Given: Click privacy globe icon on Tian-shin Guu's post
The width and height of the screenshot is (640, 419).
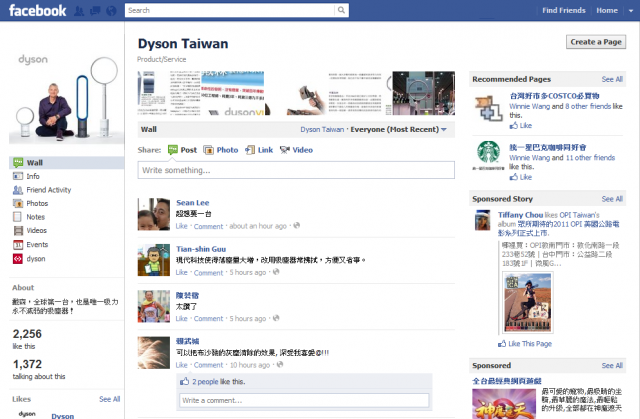Looking at the screenshot, I should pyautogui.click(x=276, y=272).
